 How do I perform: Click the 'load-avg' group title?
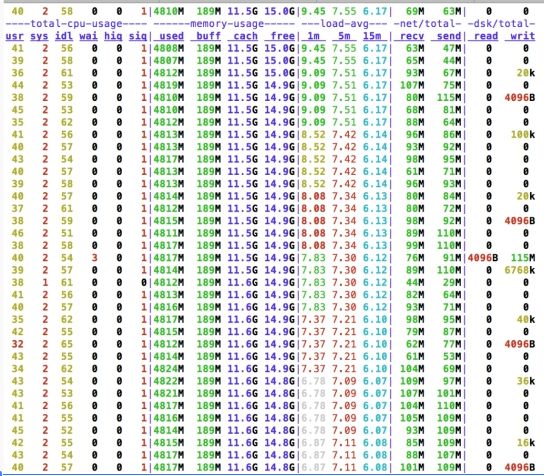[344, 24]
